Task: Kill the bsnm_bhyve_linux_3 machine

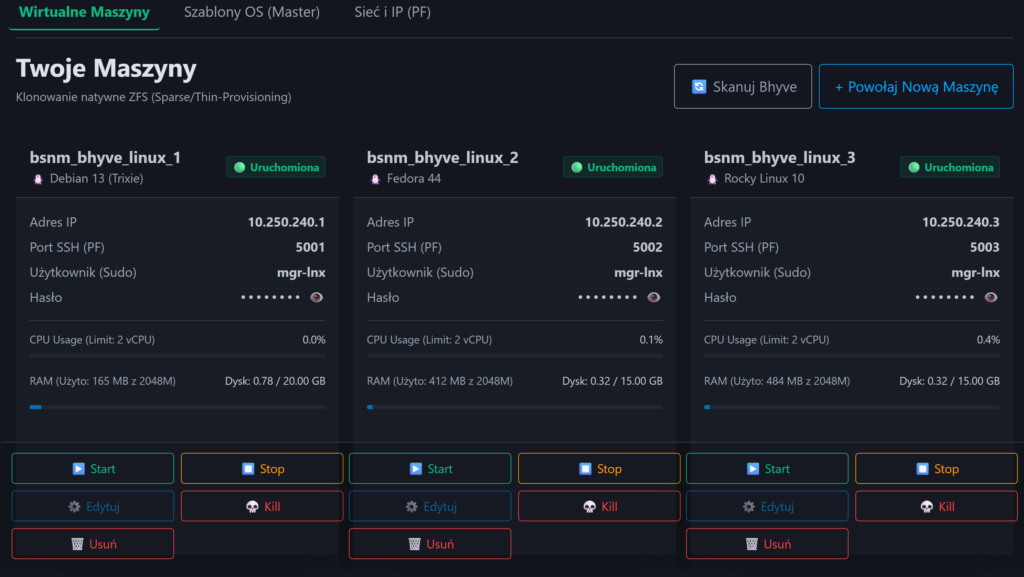Action: 936,507
